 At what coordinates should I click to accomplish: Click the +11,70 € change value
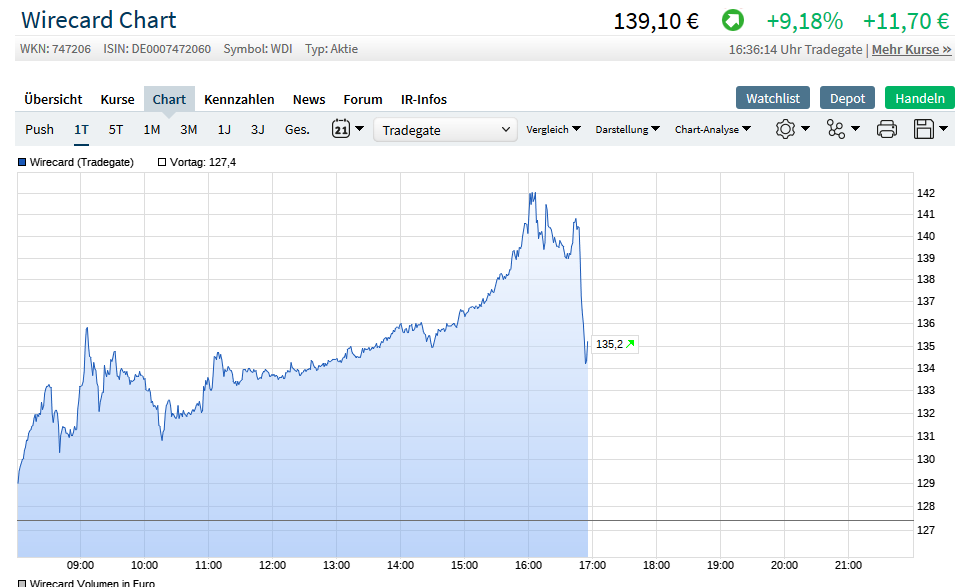[906, 21]
